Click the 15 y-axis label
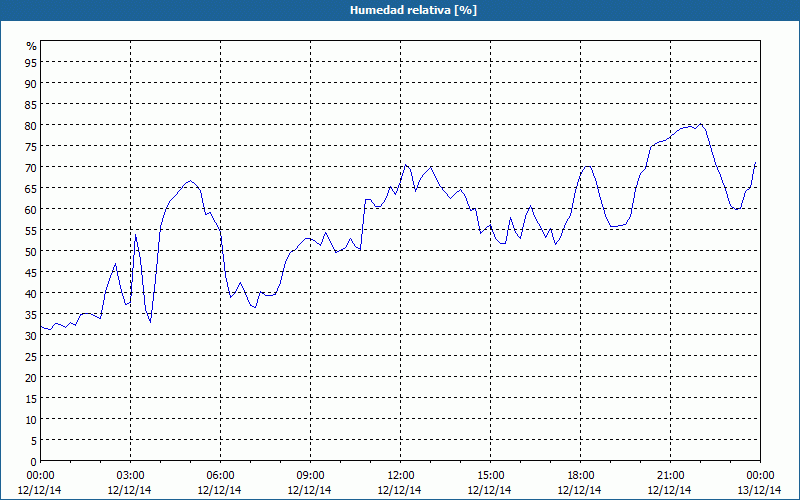800x500 pixels. click(31, 398)
